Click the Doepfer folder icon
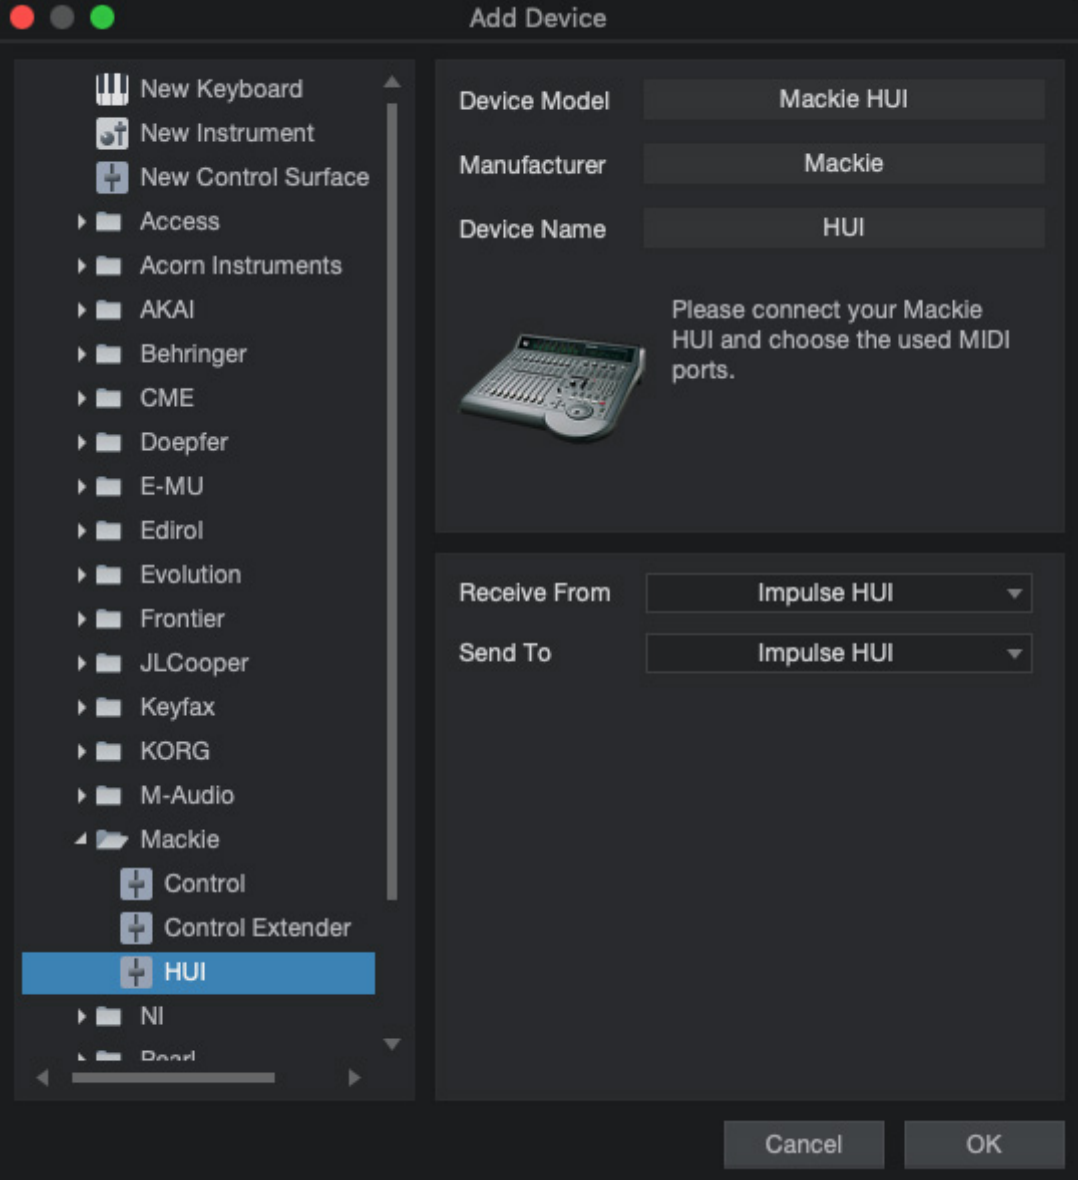Viewport: 1078px width, 1180px height. 109,442
